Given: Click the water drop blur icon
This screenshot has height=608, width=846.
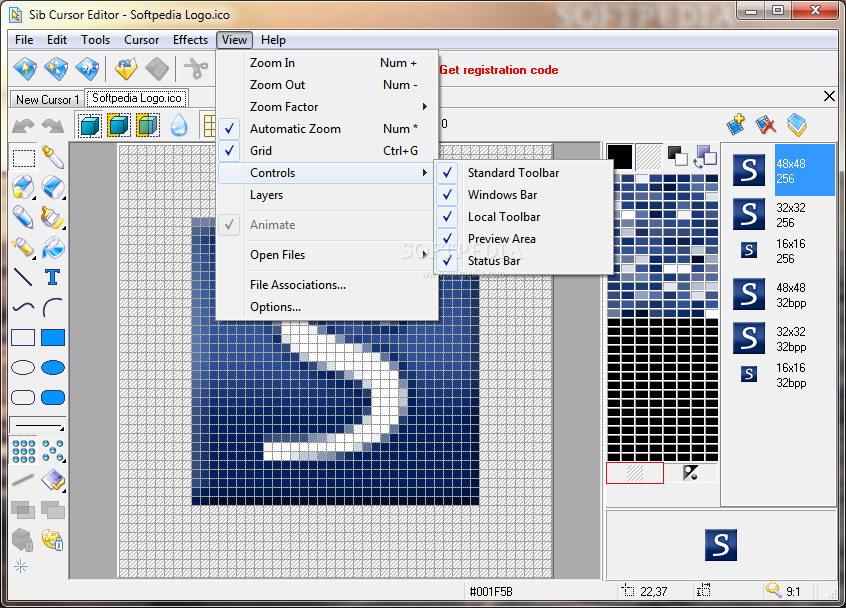Looking at the screenshot, I should [179, 126].
